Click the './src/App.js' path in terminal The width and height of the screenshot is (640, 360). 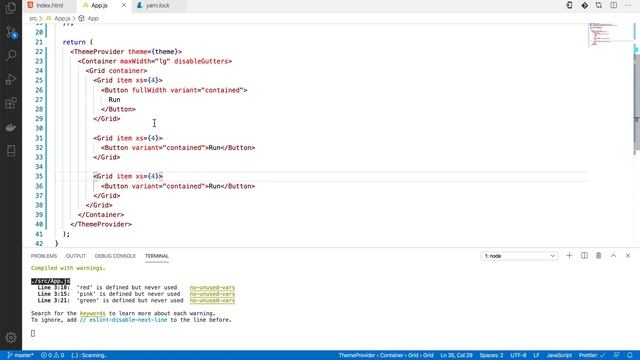click(x=51, y=281)
